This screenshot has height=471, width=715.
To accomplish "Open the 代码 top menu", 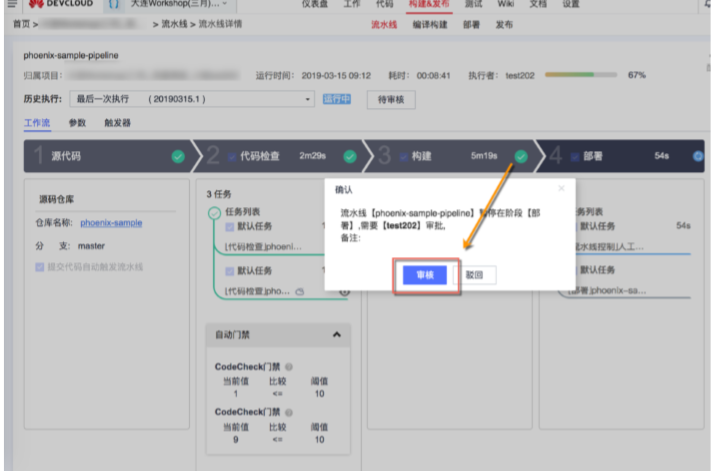I will coord(384,4).
